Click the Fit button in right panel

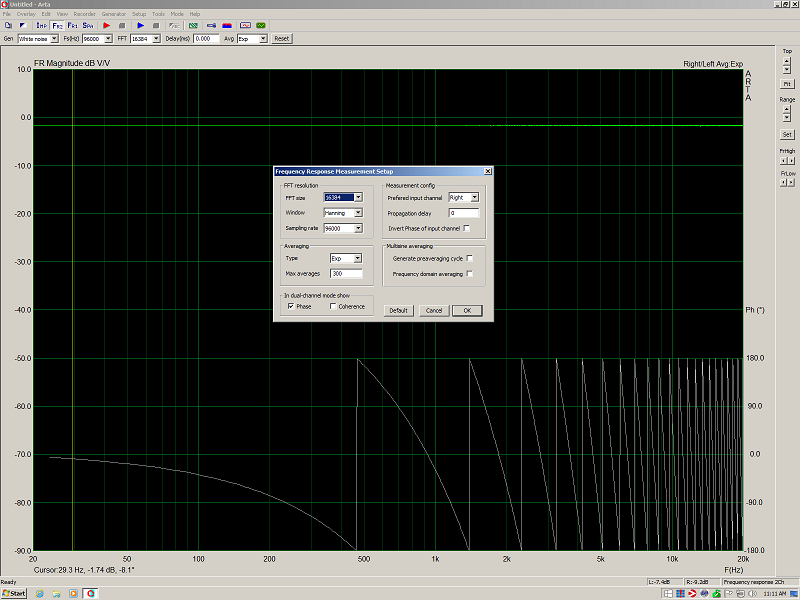(787, 84)
